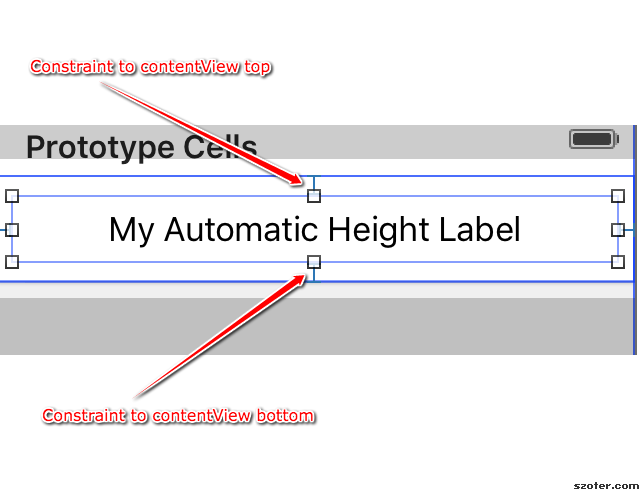Select the bottom-right resize handle of the label

(x=618, y=262)
